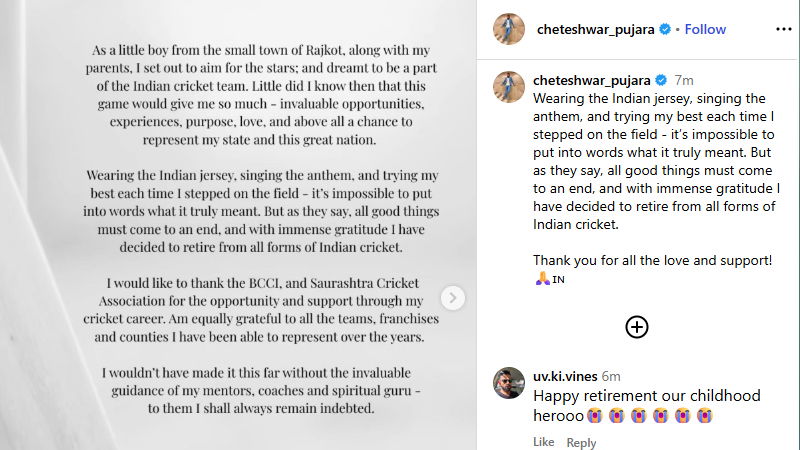Go to next slide of the post
Viewport: 800px width, 450px height.
point(453,297)
